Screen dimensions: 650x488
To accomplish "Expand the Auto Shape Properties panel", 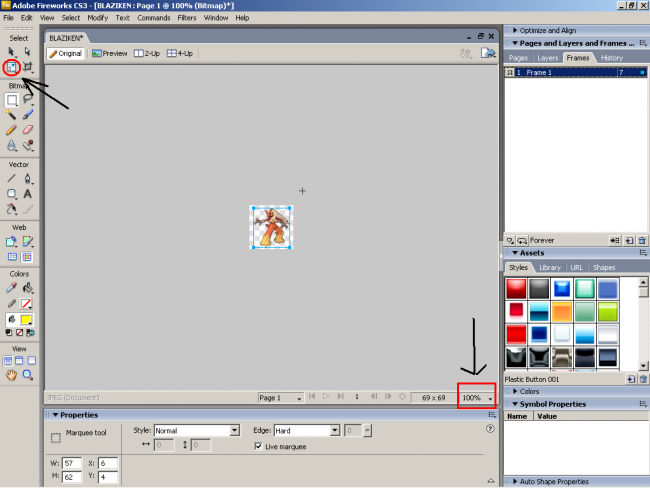I will click(x=515, y=481).
